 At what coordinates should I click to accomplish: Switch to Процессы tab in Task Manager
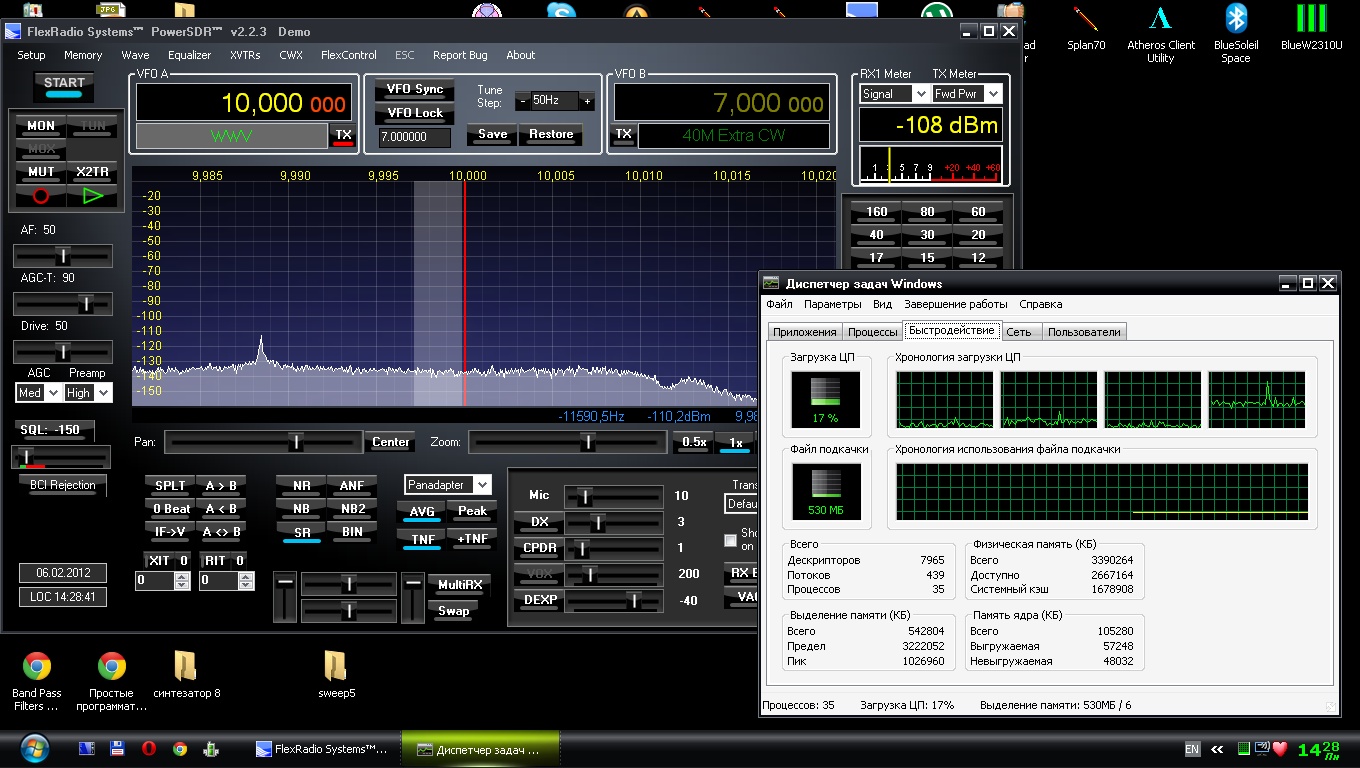coord(871,332)
